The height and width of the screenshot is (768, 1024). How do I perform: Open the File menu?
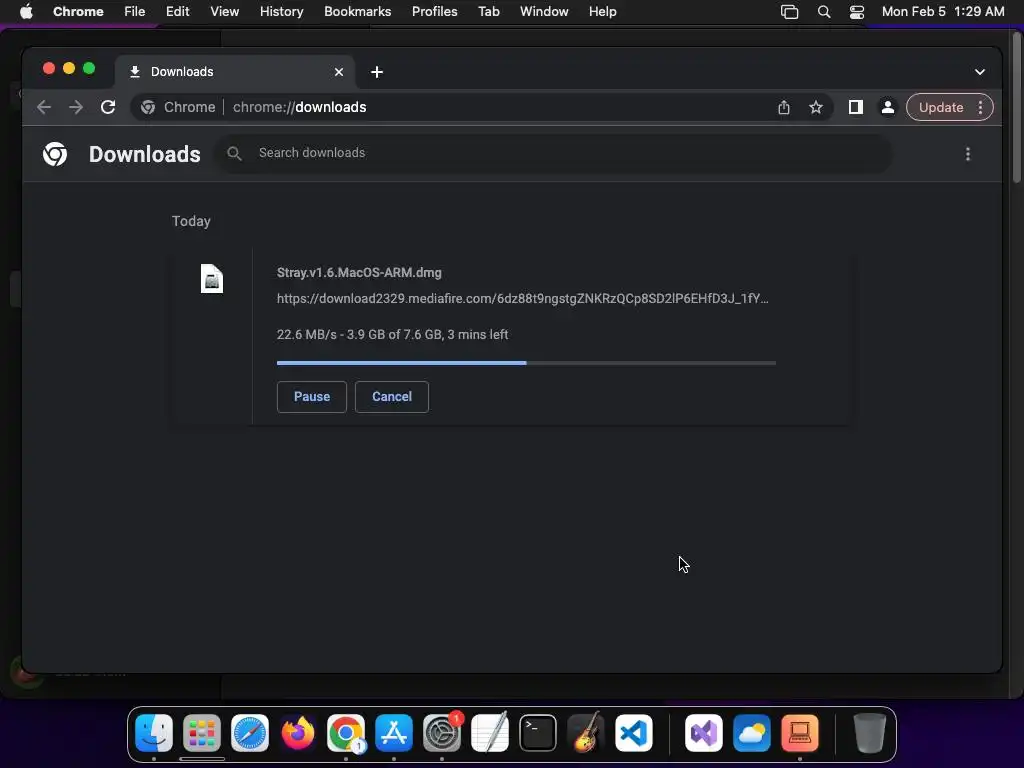tap(135, 12)
